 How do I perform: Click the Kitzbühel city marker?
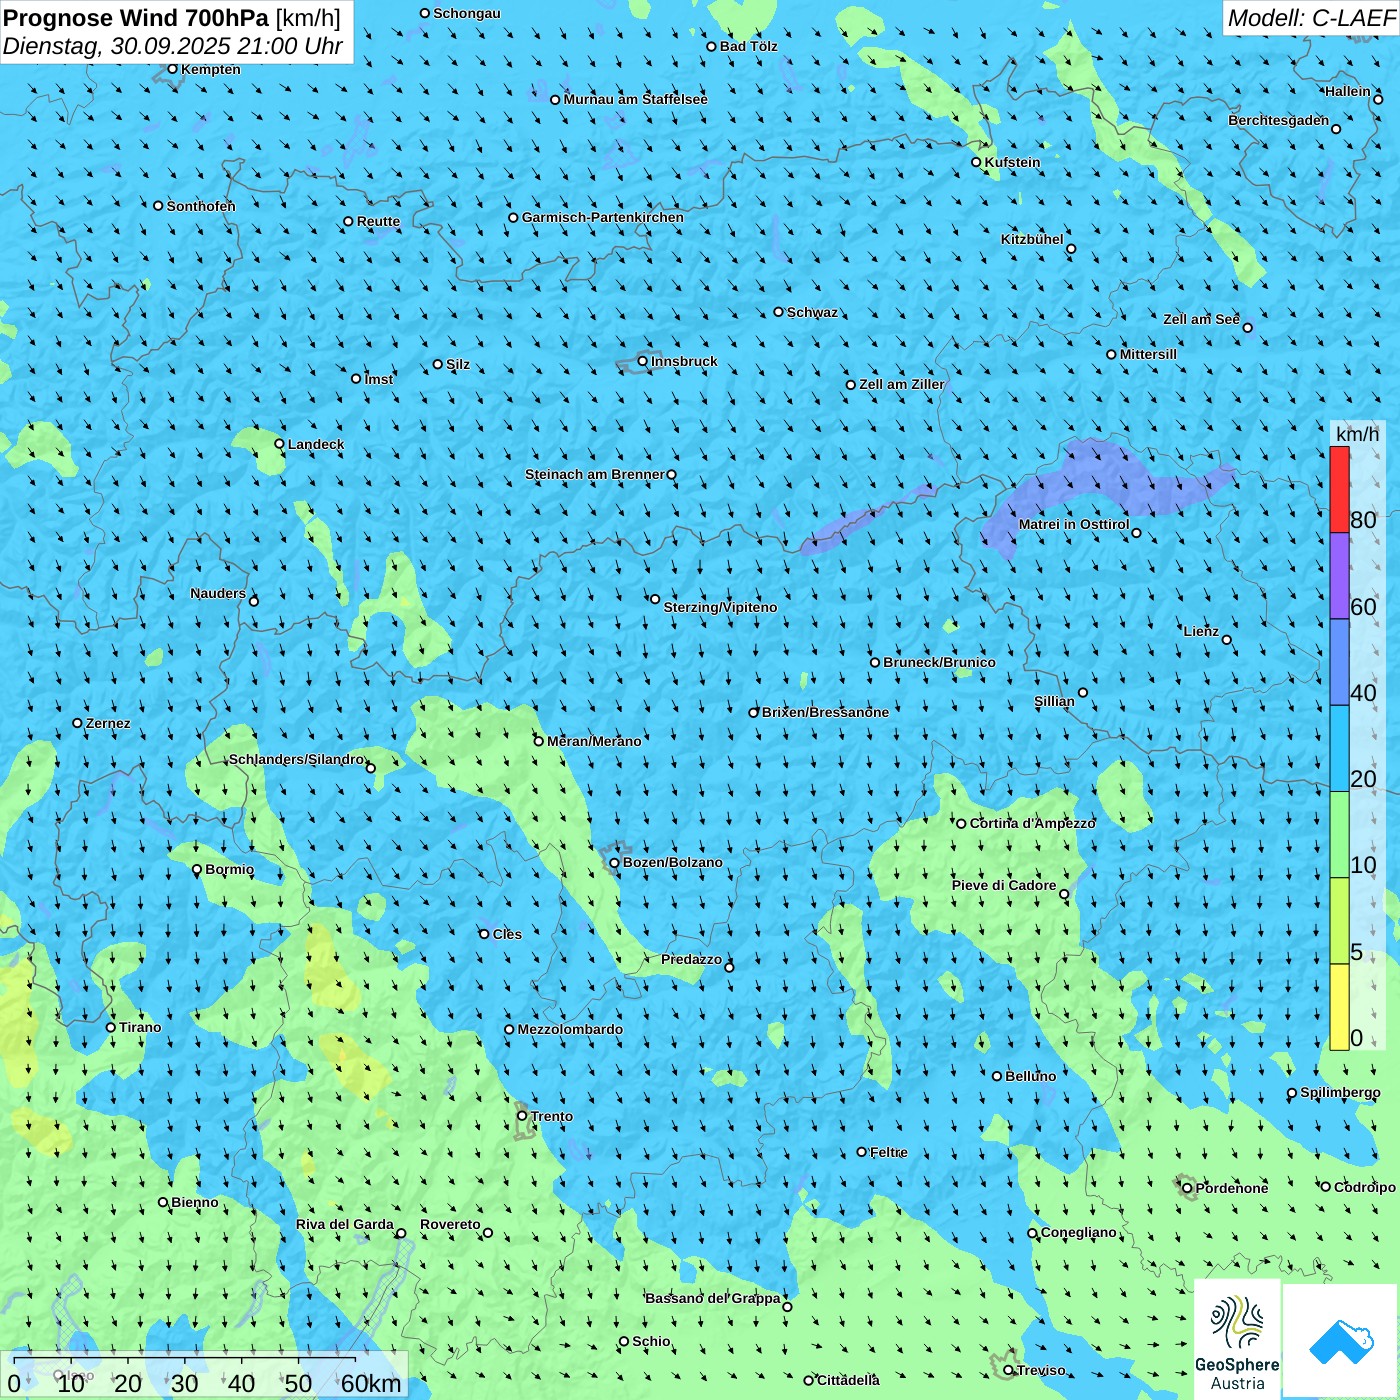pos(1071,249)
